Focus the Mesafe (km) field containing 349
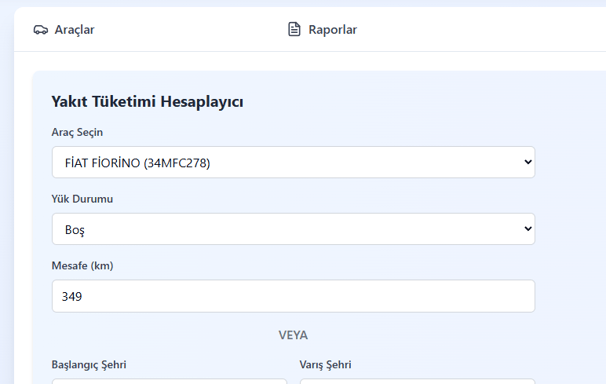 tap(293, 296)
